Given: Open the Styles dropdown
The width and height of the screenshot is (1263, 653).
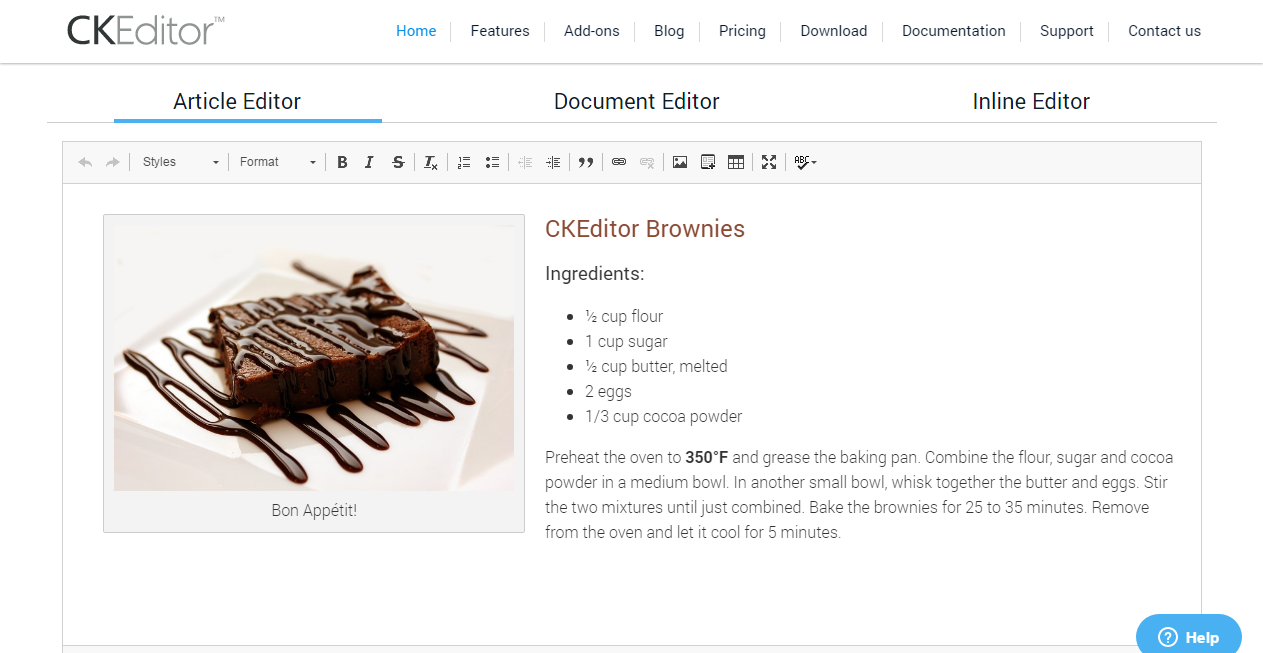Looking at the screenshot, I should [180, 162].
